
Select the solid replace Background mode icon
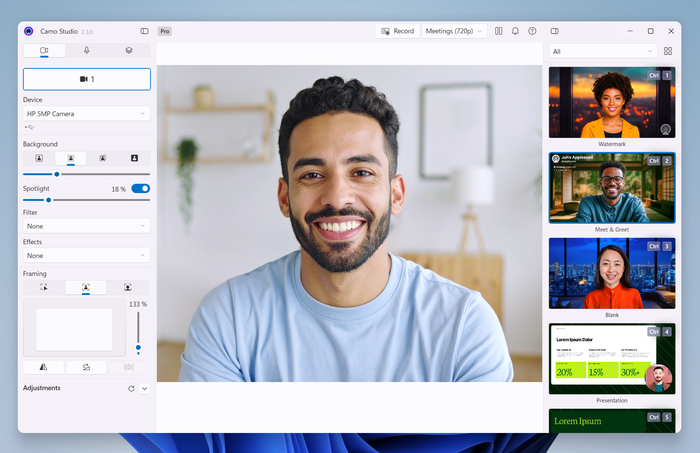point(134,158)
